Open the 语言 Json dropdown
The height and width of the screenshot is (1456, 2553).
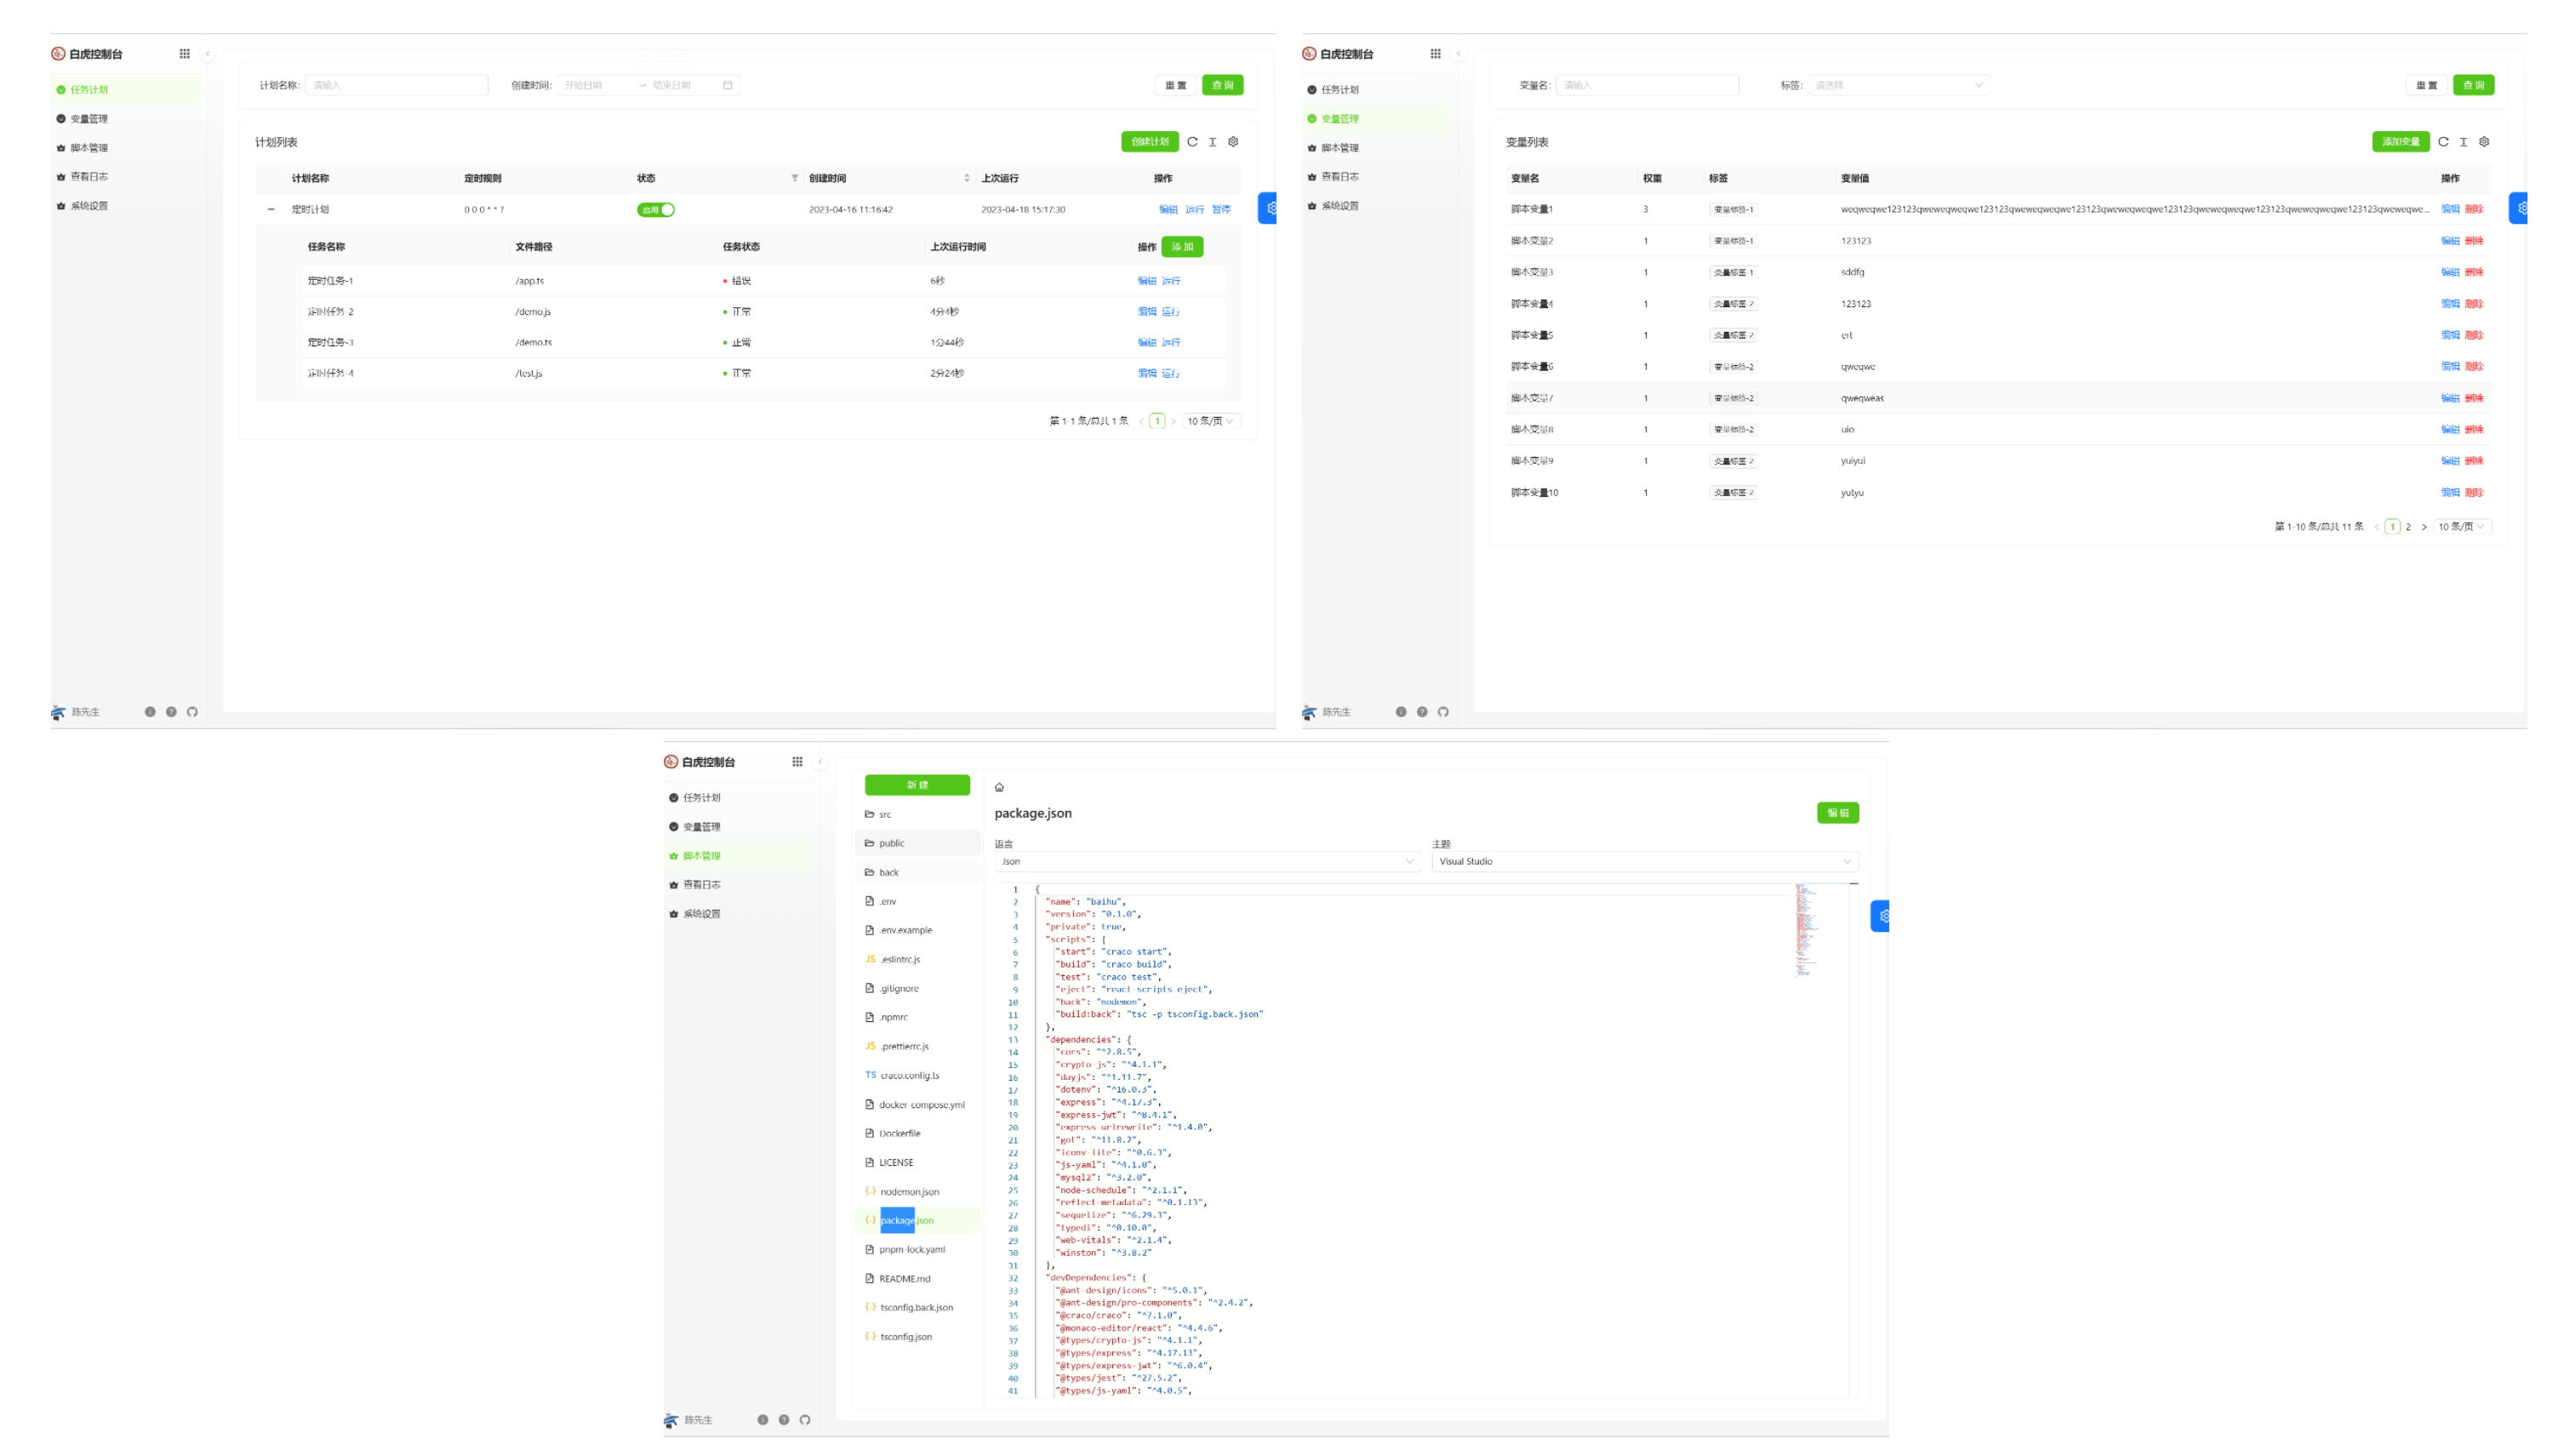[1207, 861]
